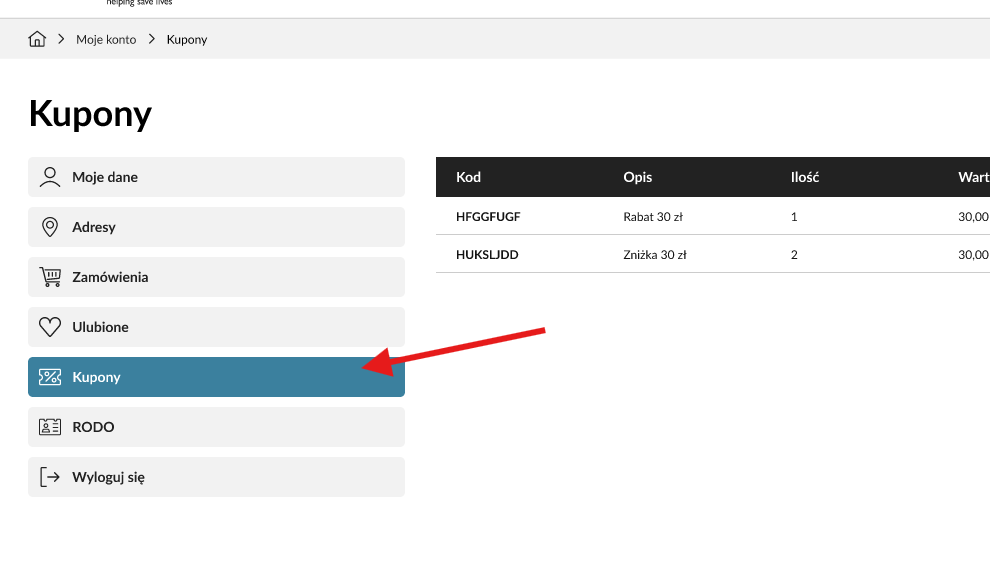Click coupon code HUKSLJDD
Screen dimensions: 990x586
click(487, 254)
